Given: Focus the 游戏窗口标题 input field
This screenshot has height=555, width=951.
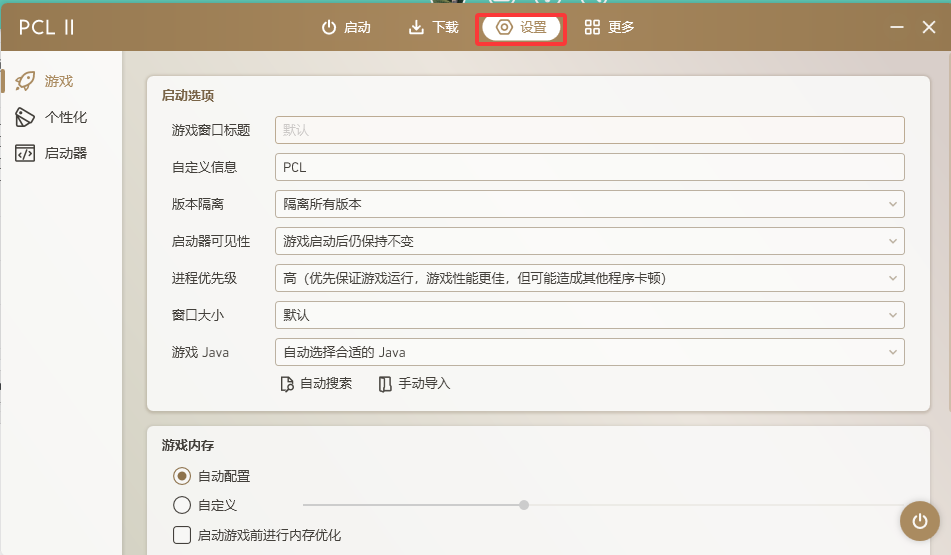Looking at the screenshot, I should [x=590, y=130].
